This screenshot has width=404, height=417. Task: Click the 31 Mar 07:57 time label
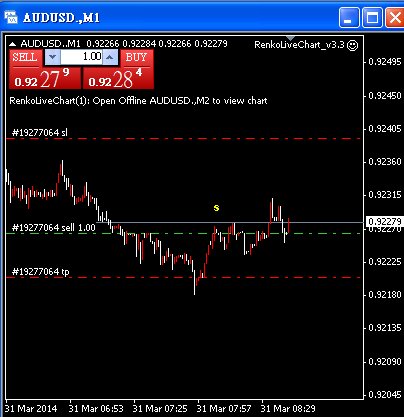point(224,408)
